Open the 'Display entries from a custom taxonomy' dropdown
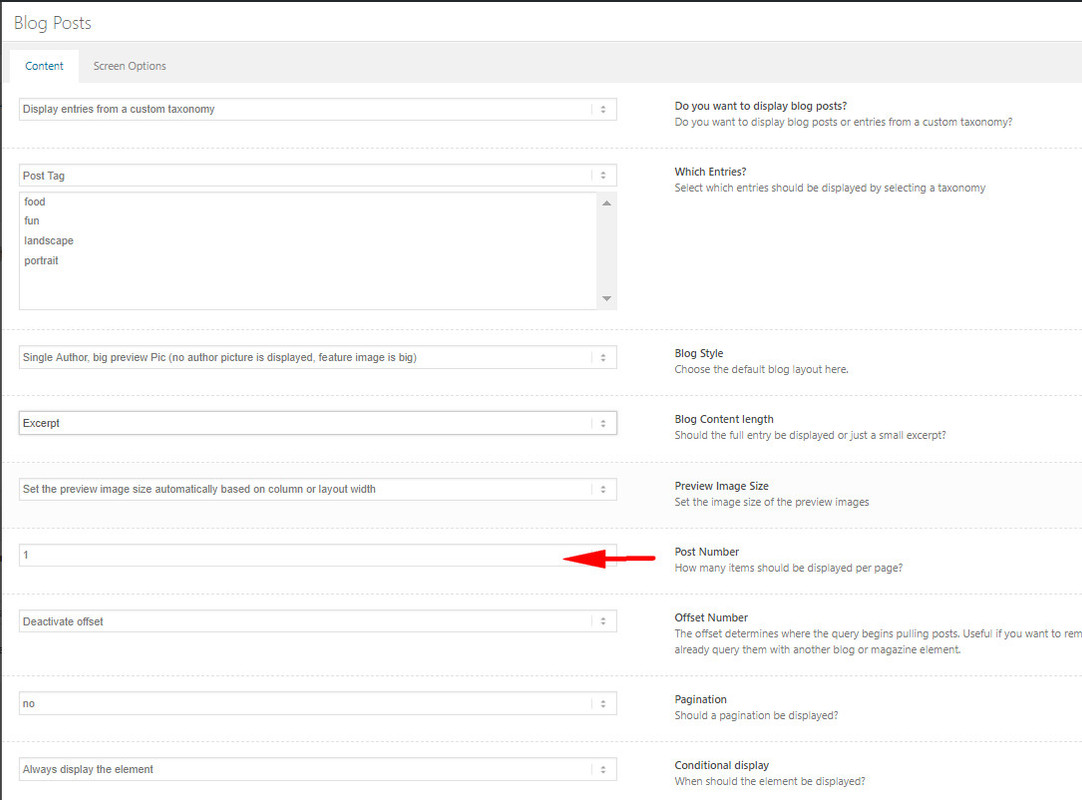Image resolution: width=1082 pixels, height=800 pixels. click(317, 109)
